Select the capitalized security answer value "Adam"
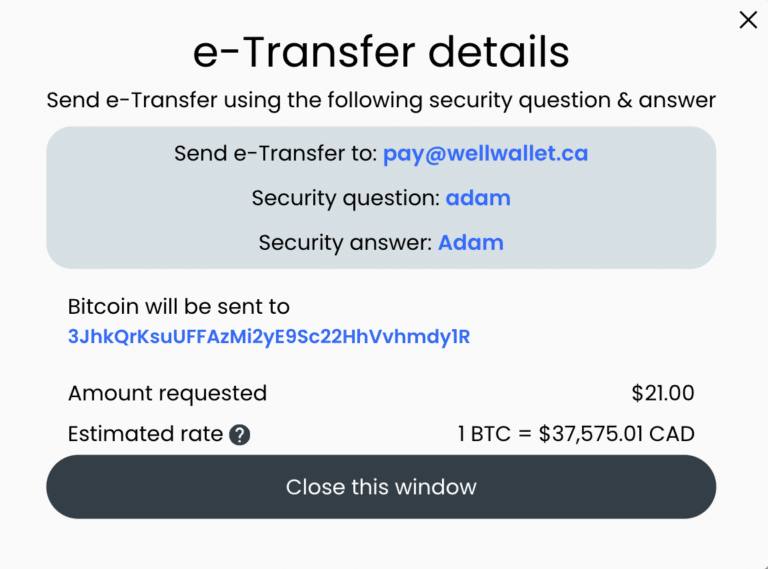 click(x=471, y=242)
